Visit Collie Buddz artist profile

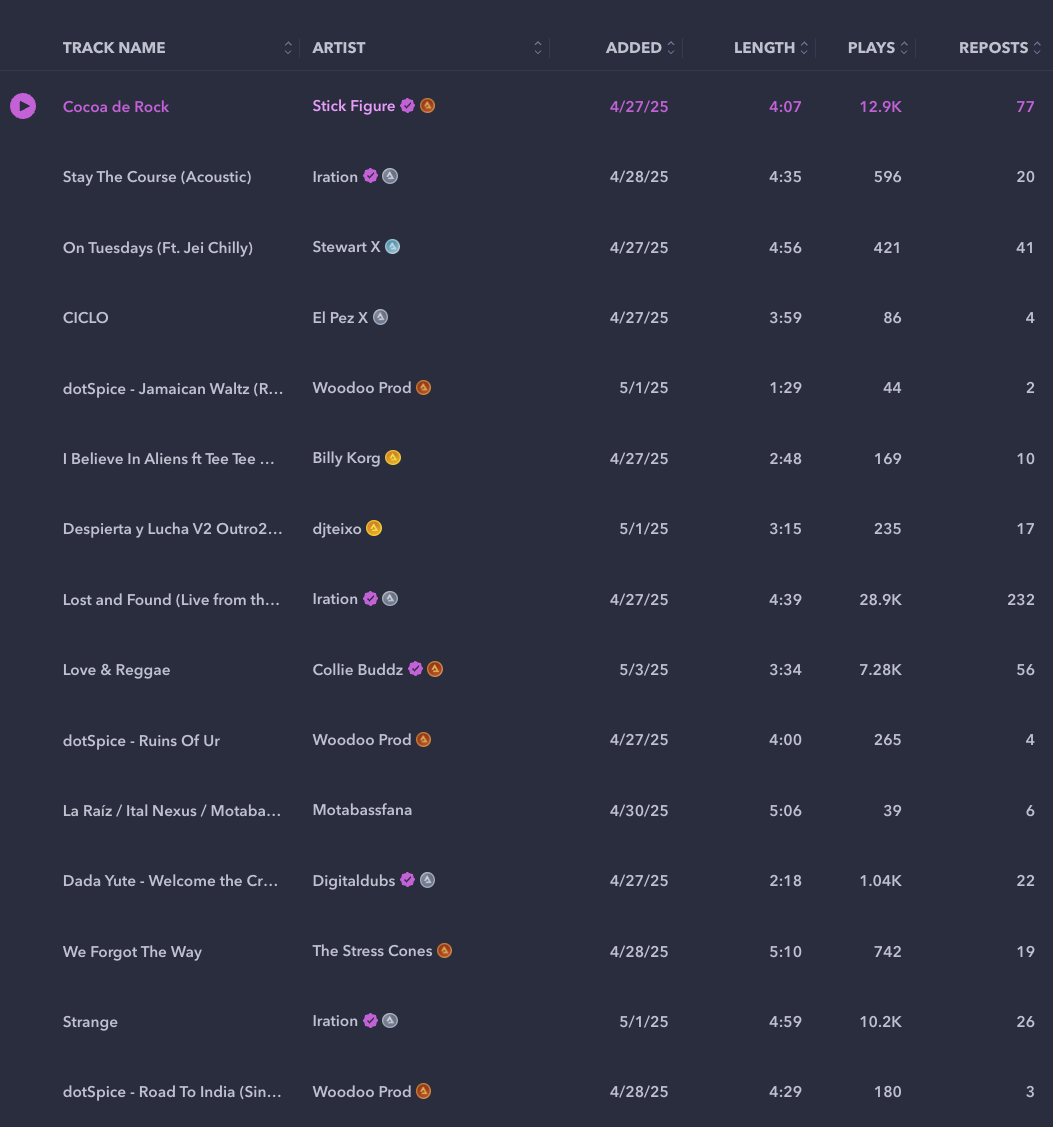tap(357, 669)
